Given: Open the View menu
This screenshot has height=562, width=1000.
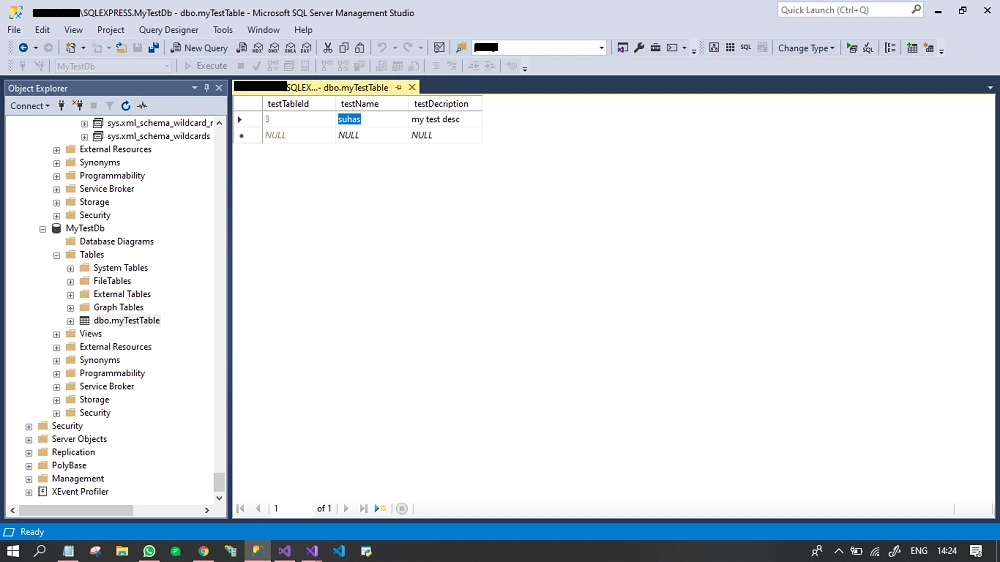Looking at the screenshot, I should (73, 30).
